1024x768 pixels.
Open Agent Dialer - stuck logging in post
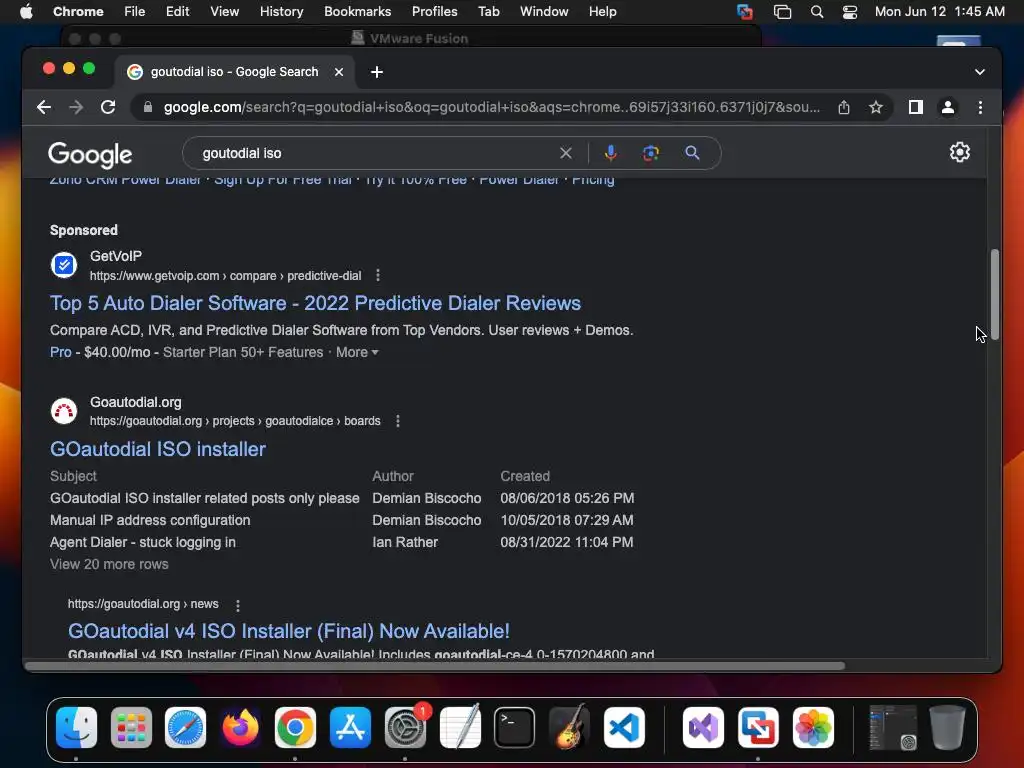pyautogui.click(x=143, y=542)
